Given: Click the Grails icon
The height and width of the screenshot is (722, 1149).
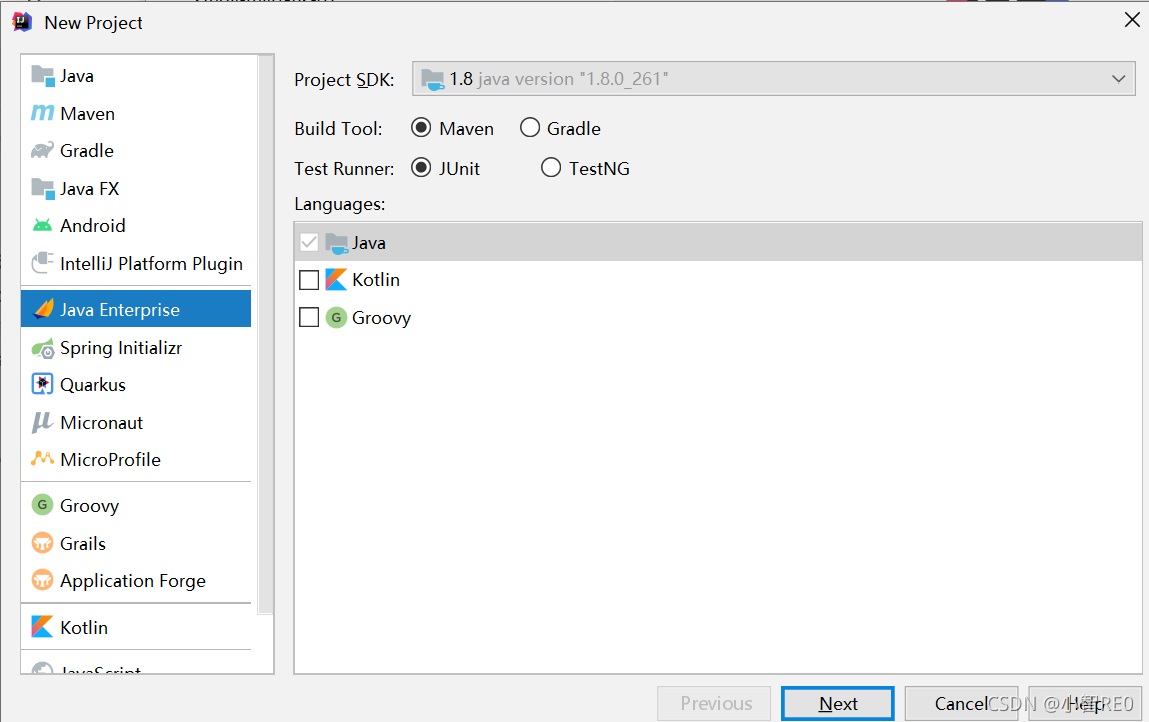Looking at the screenshot, I should click(43, 542).
